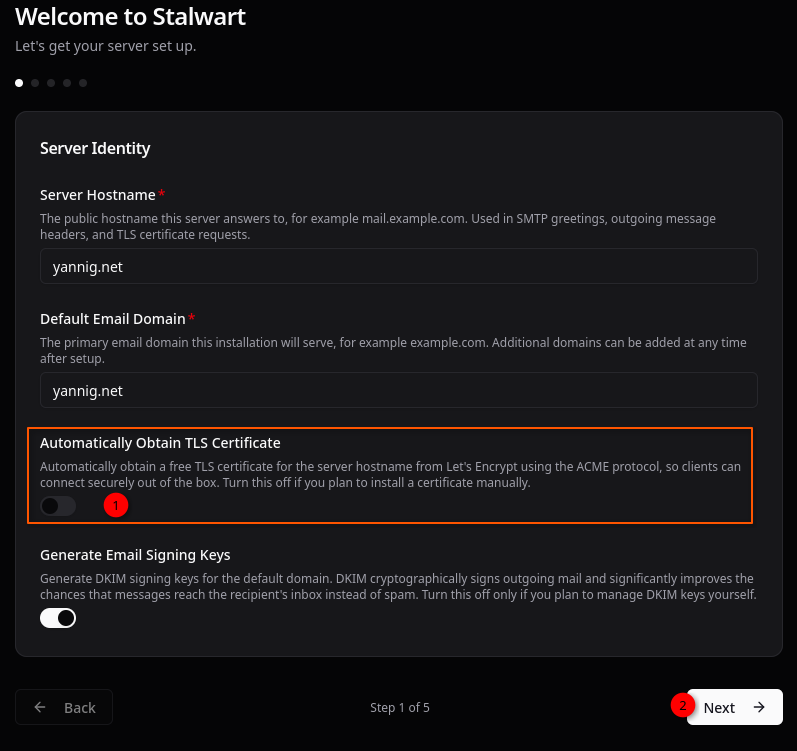Click the Server Identity section heading
Image resolution: width=797 pixels, height=751 pixels.
95,148
